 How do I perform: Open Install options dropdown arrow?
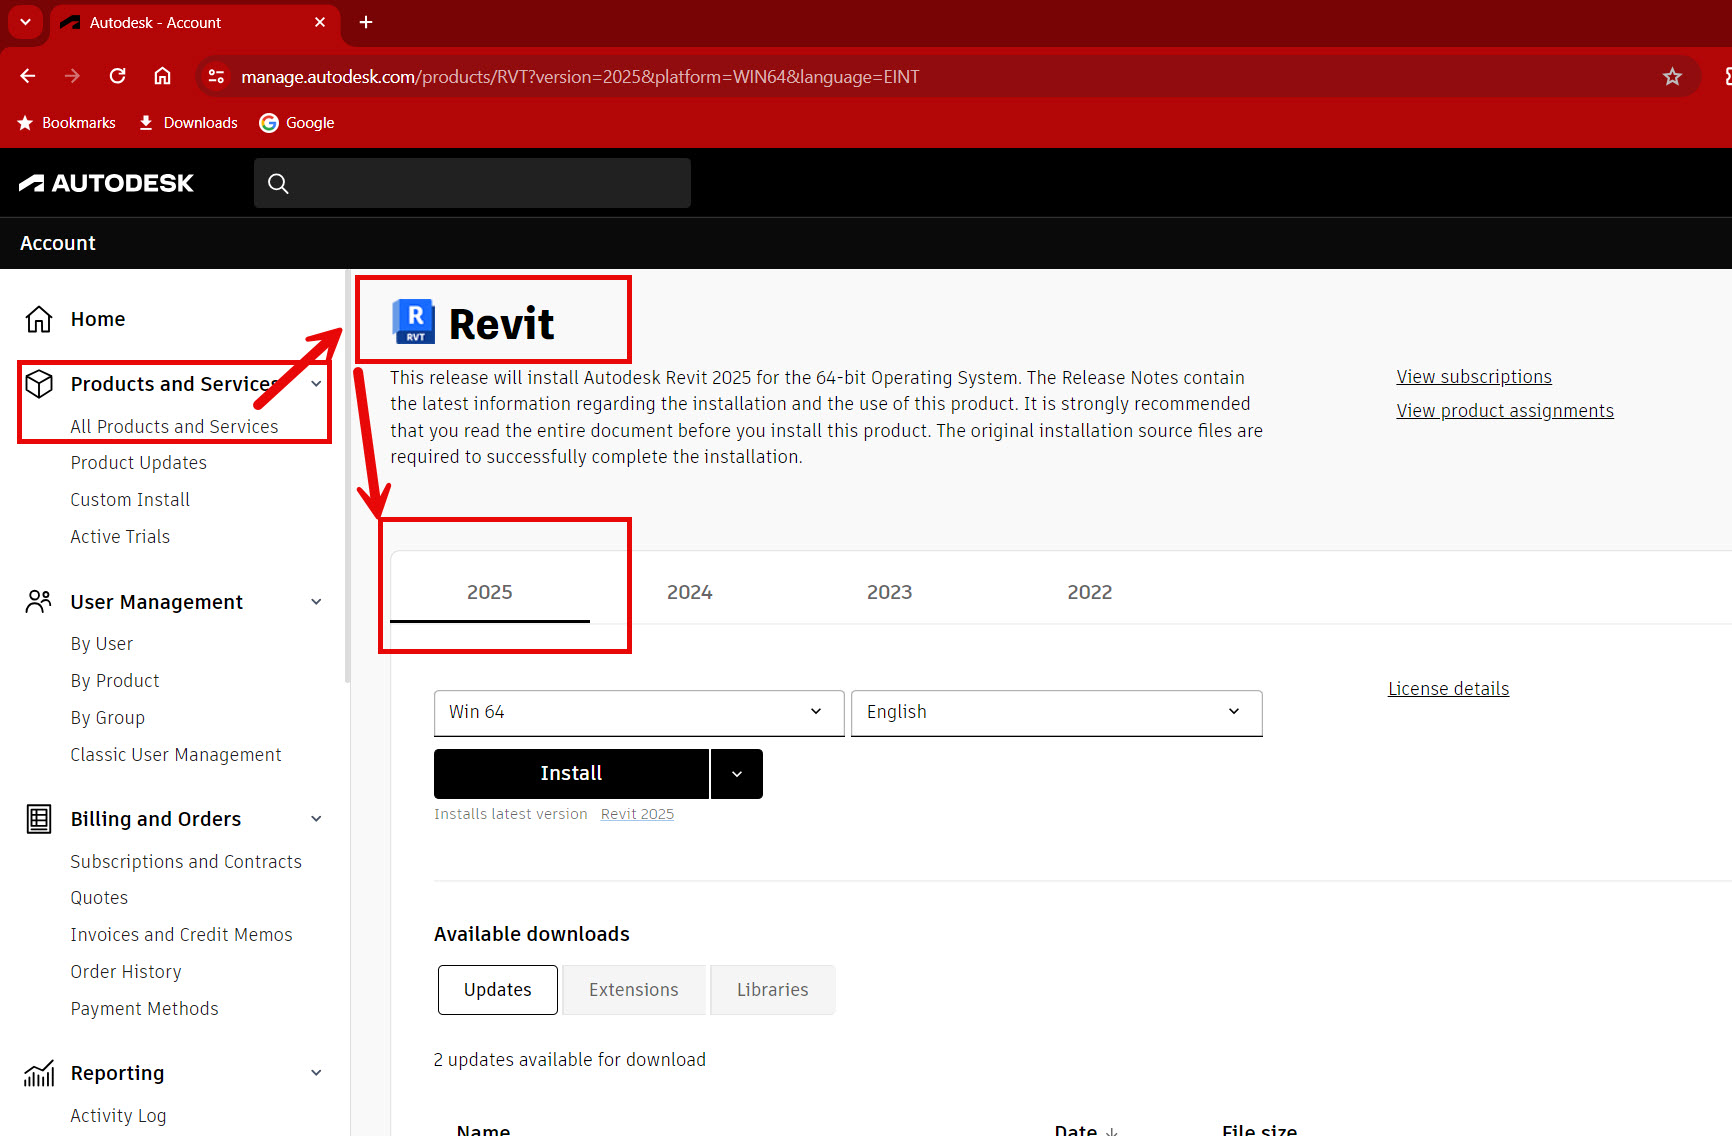[x=737, y=774]
